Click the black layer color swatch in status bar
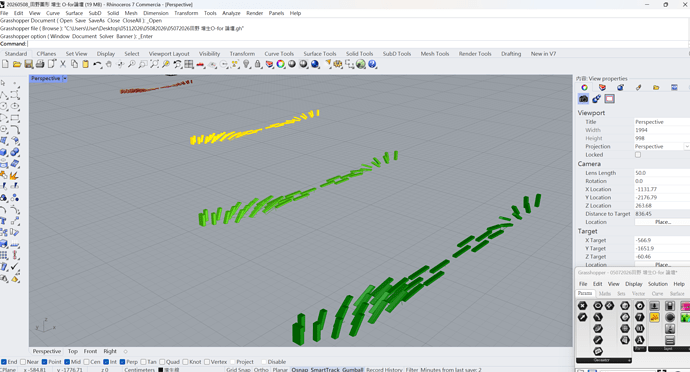Image resolution: width=690 pixels, height=372 pixels. click(x=161, y=370)
